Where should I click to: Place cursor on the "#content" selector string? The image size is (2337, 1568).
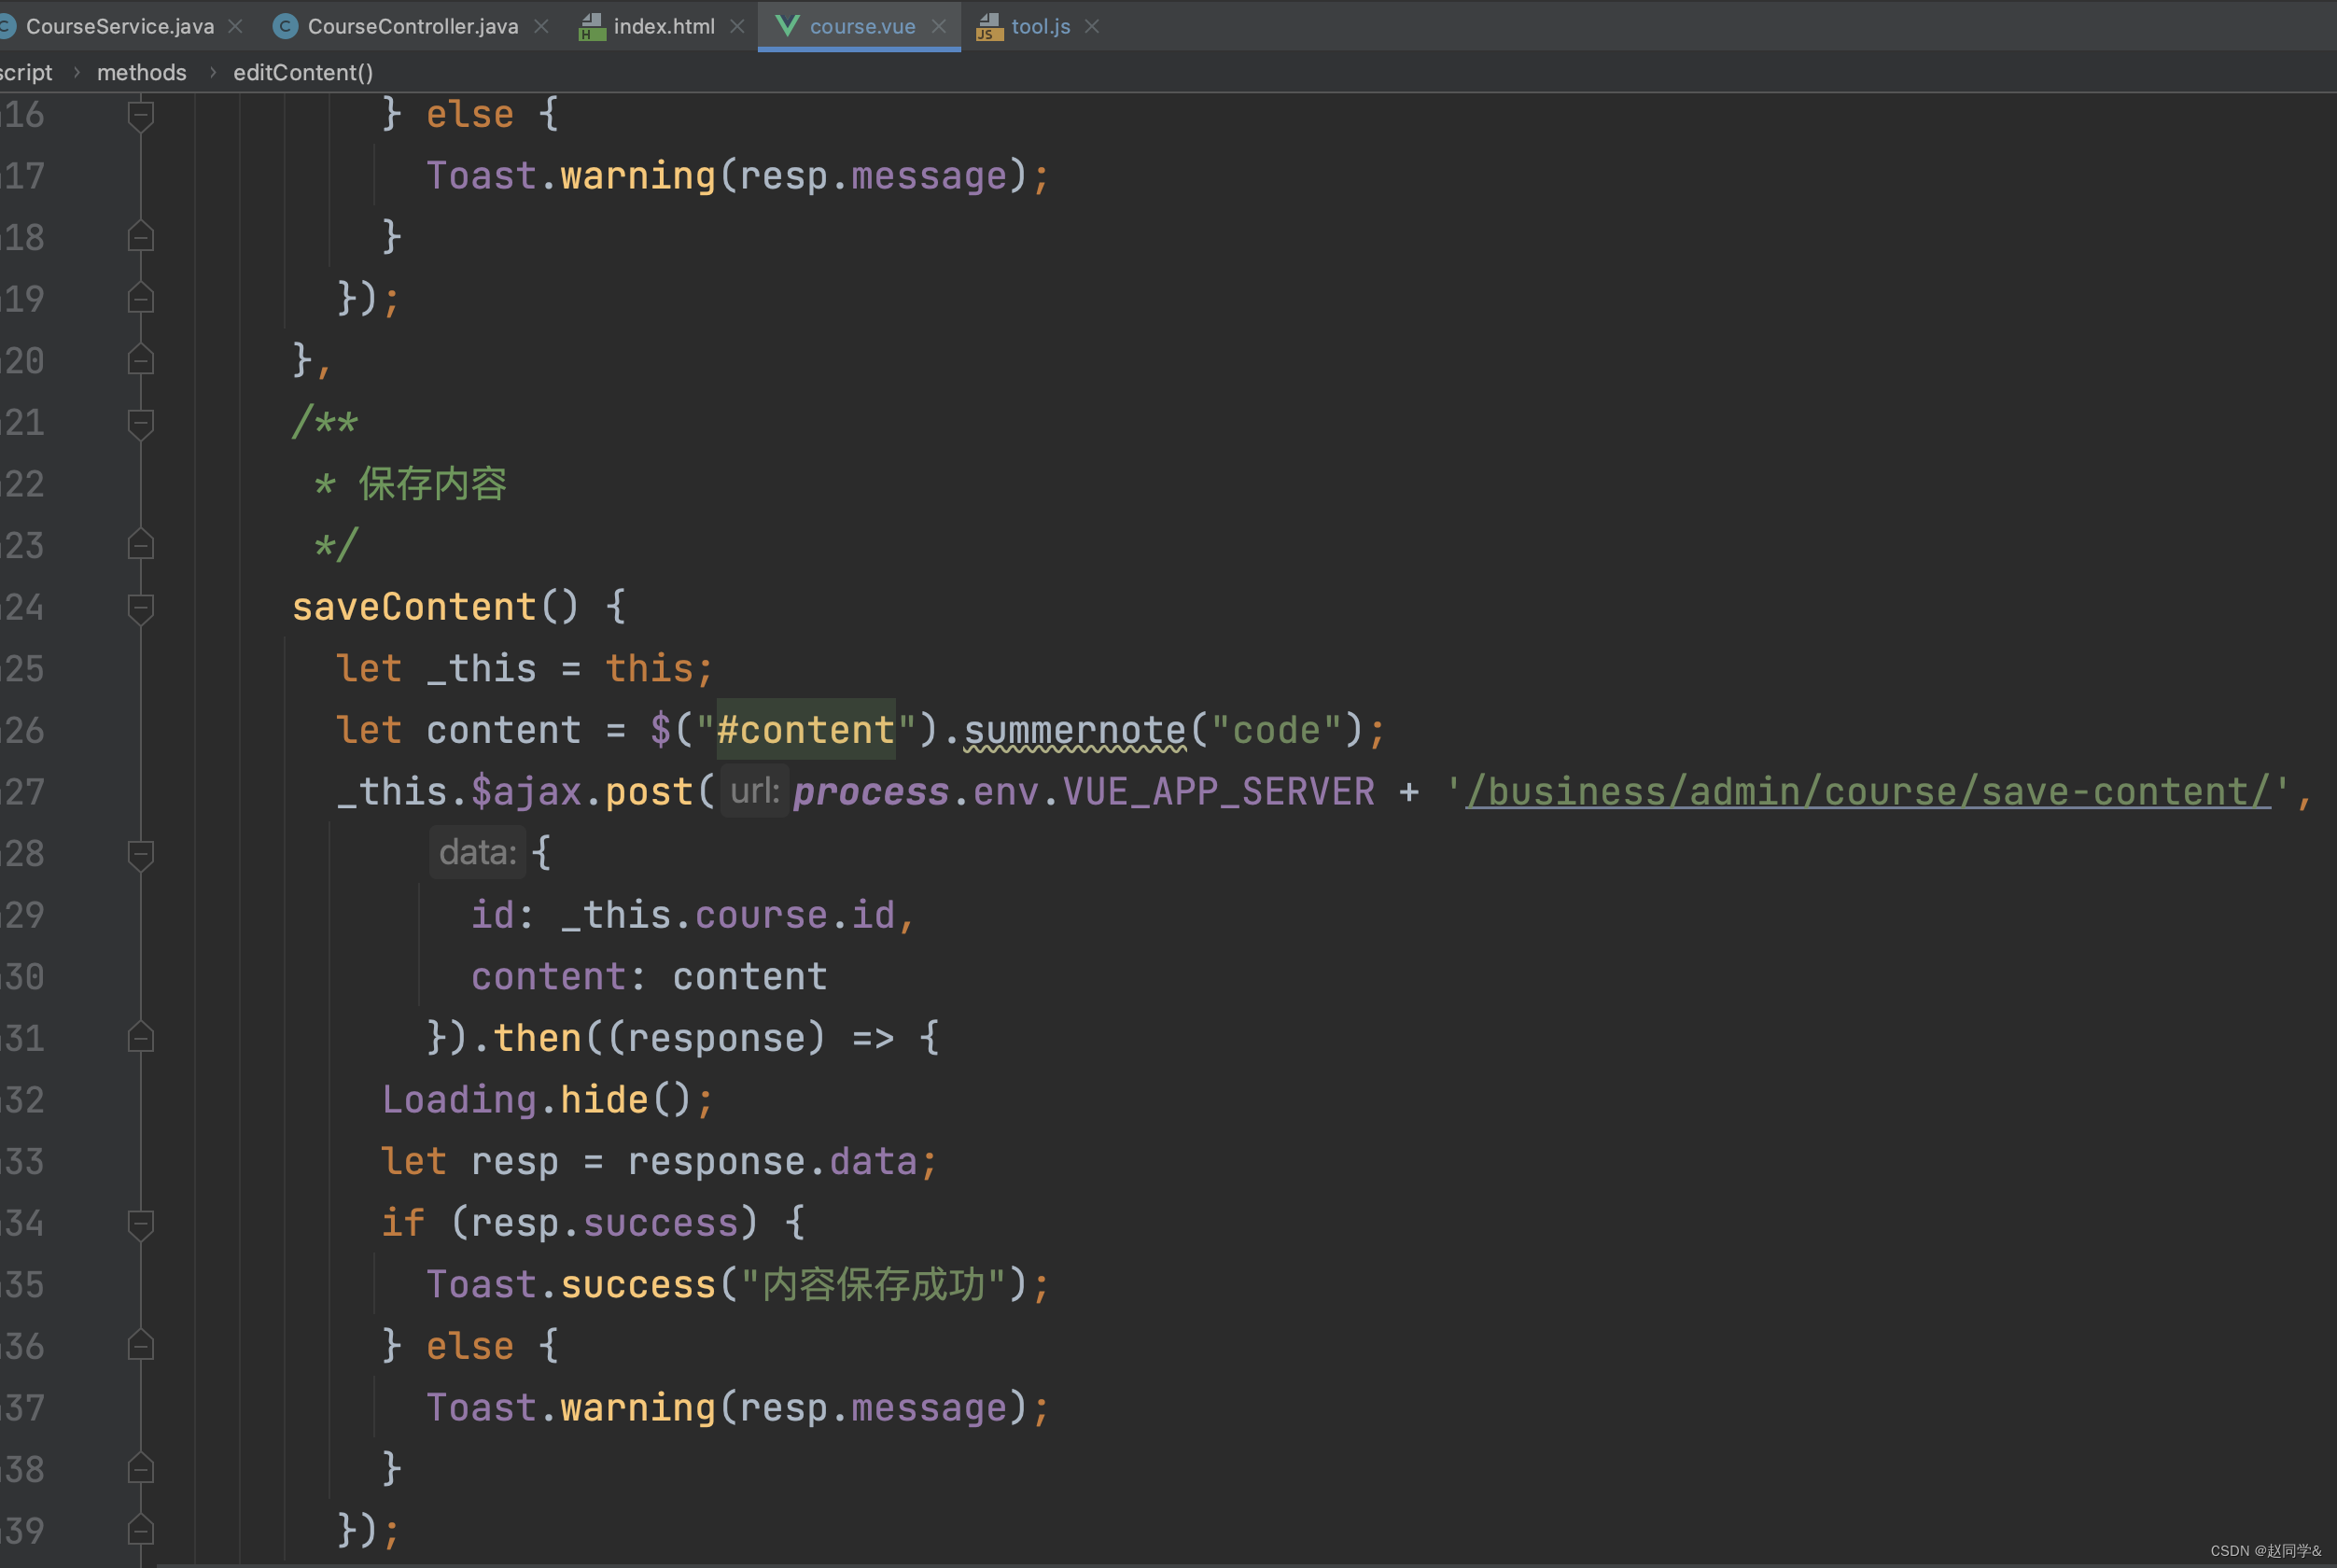click(805, 731)
